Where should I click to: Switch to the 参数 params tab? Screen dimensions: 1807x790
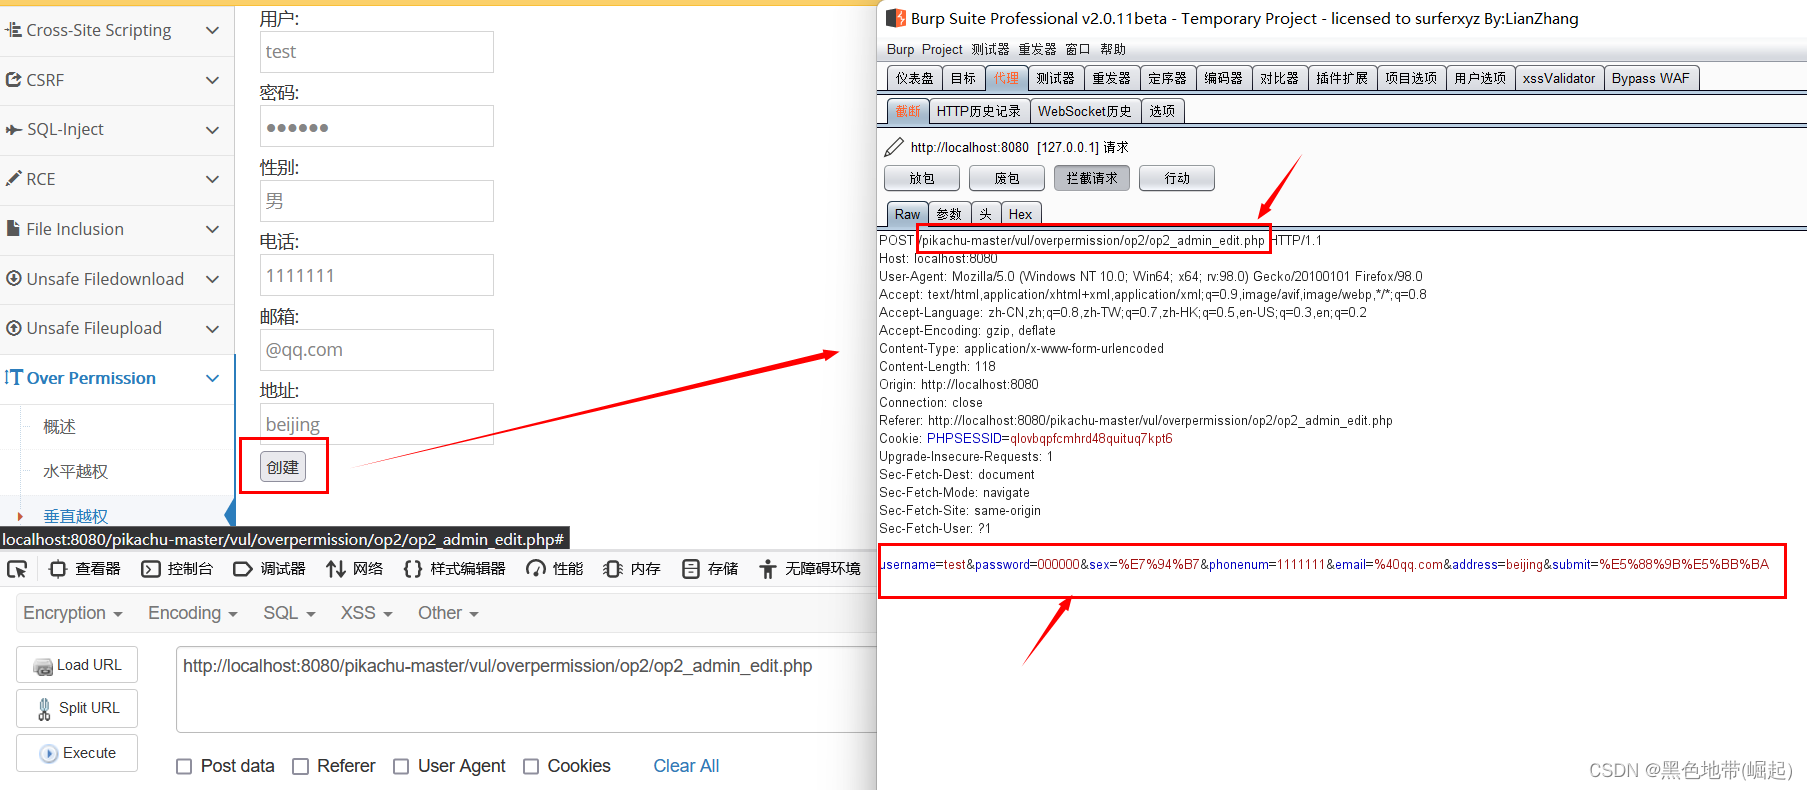pyautogui.click(x=949, y=214)
